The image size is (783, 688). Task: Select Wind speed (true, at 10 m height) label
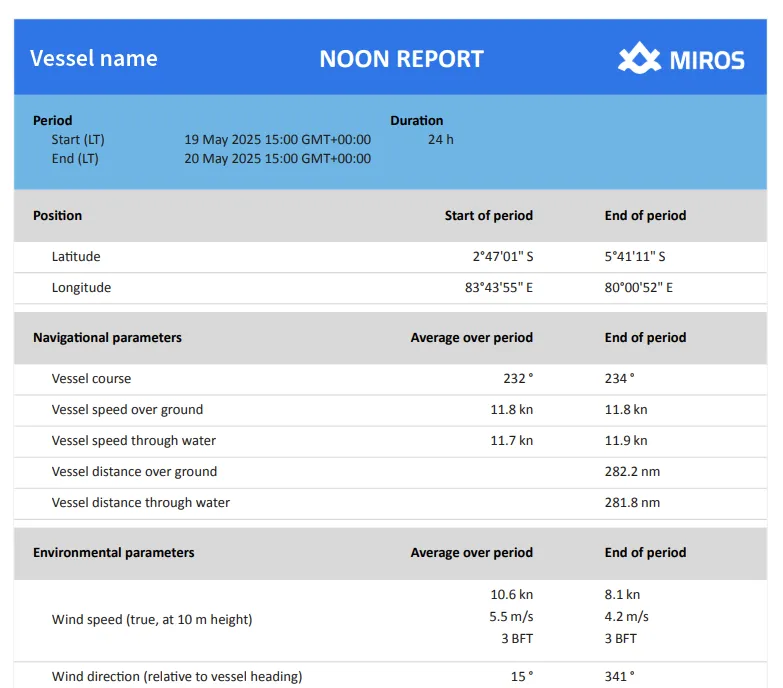(x=152, y=620)
